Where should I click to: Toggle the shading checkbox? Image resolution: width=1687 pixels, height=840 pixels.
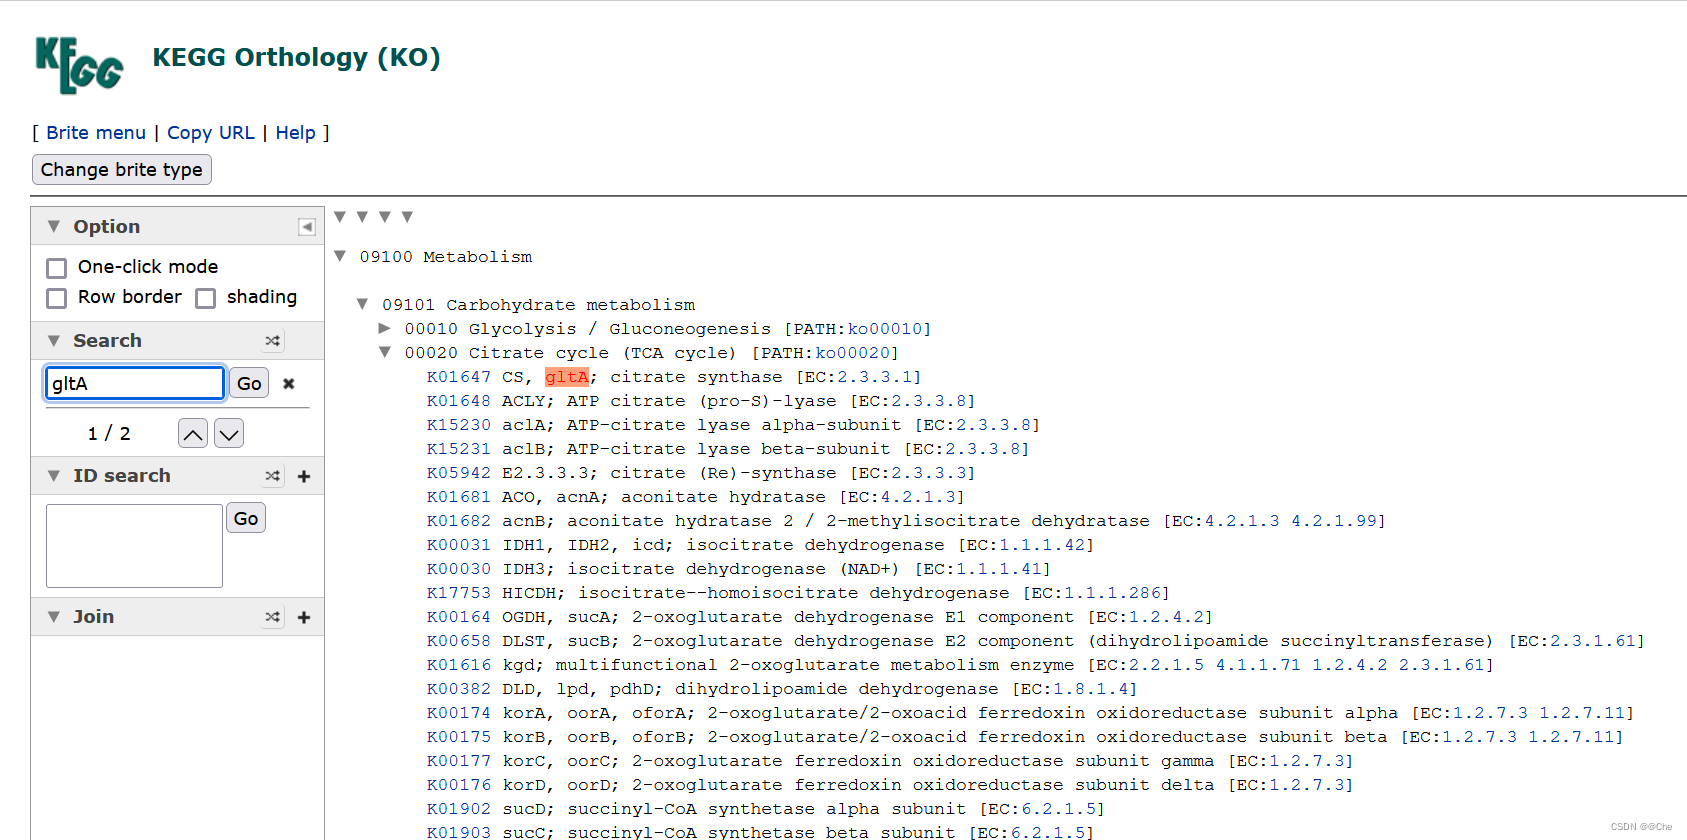click(206, 298)
